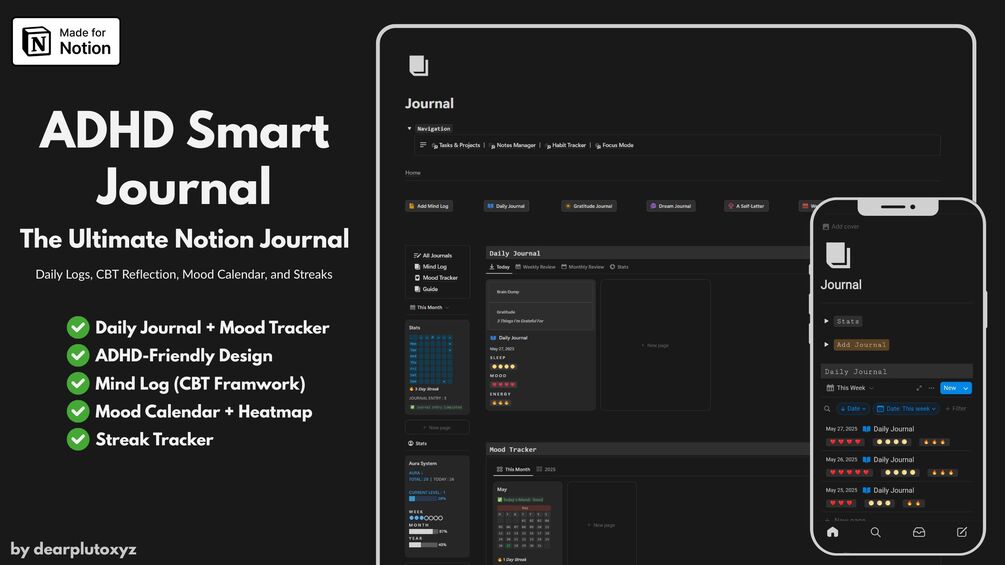Click the A Self-Letter button
The width and height of the screenshot is (1005, 565).
[746, 206]
